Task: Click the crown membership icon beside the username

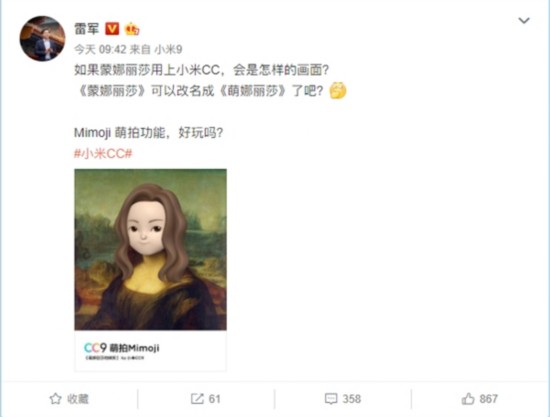Action: (x=132, y=29)
